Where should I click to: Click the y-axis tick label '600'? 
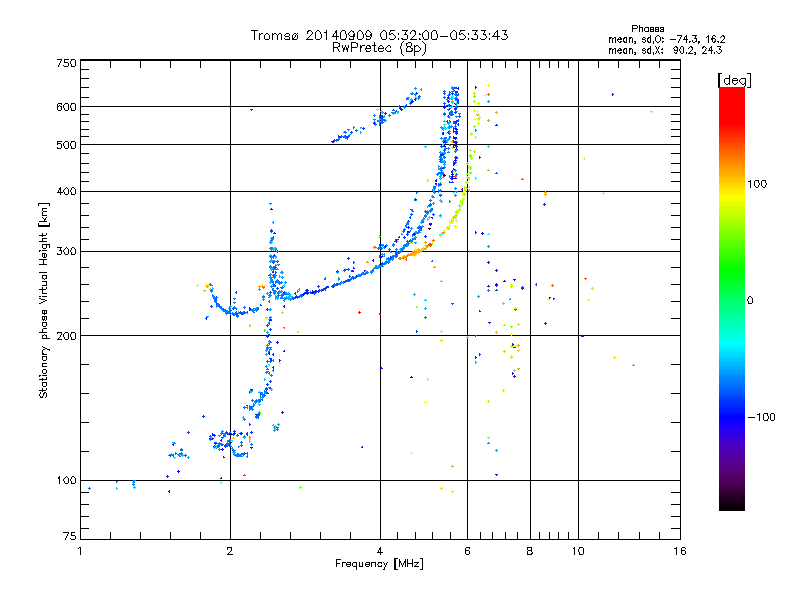coord(66,107)
